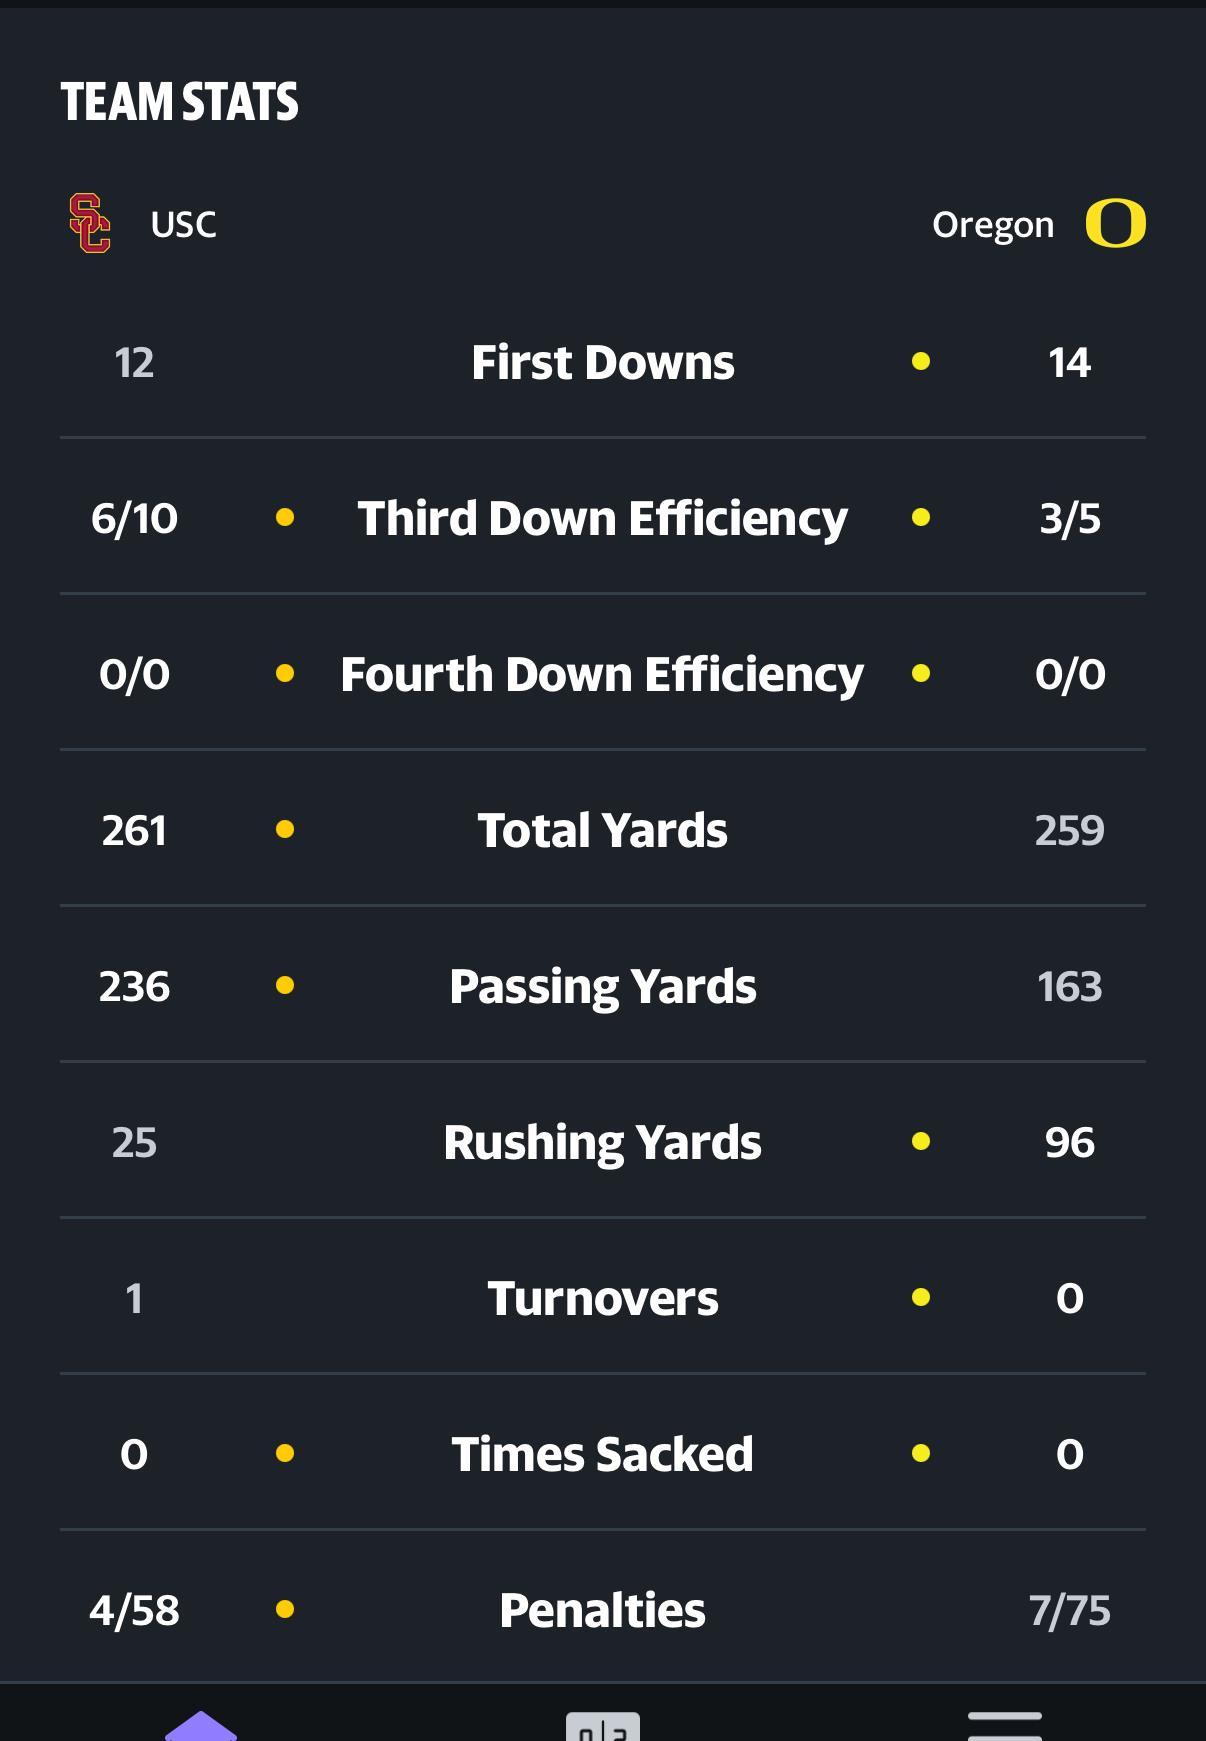Select the Oregon team name
1206x1741 pixels.
(992, 225)
